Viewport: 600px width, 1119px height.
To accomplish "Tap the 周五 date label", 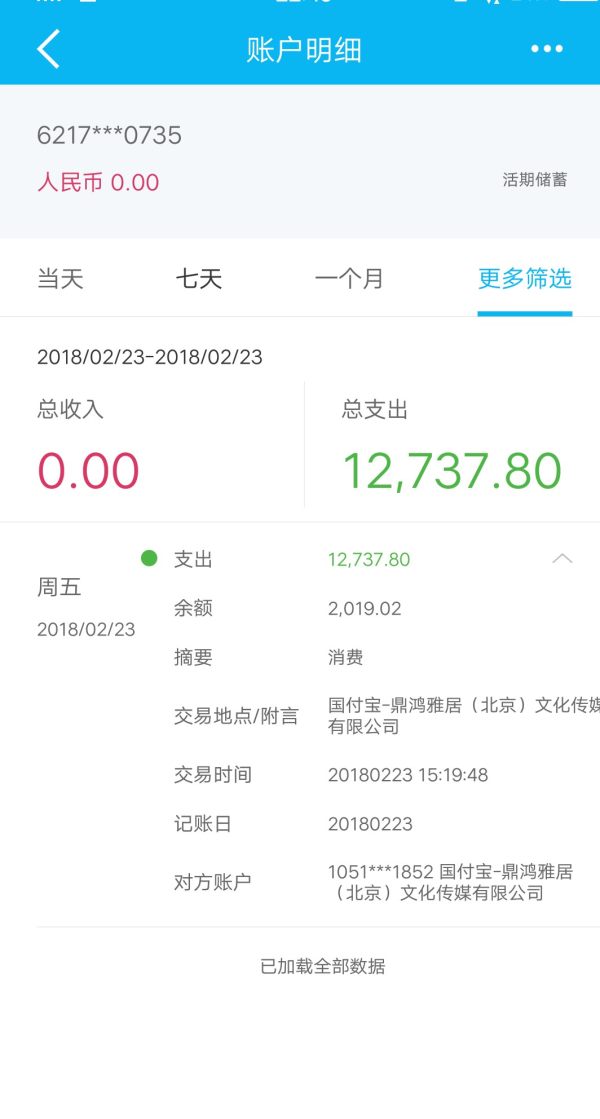I will (x=59, y=588).
